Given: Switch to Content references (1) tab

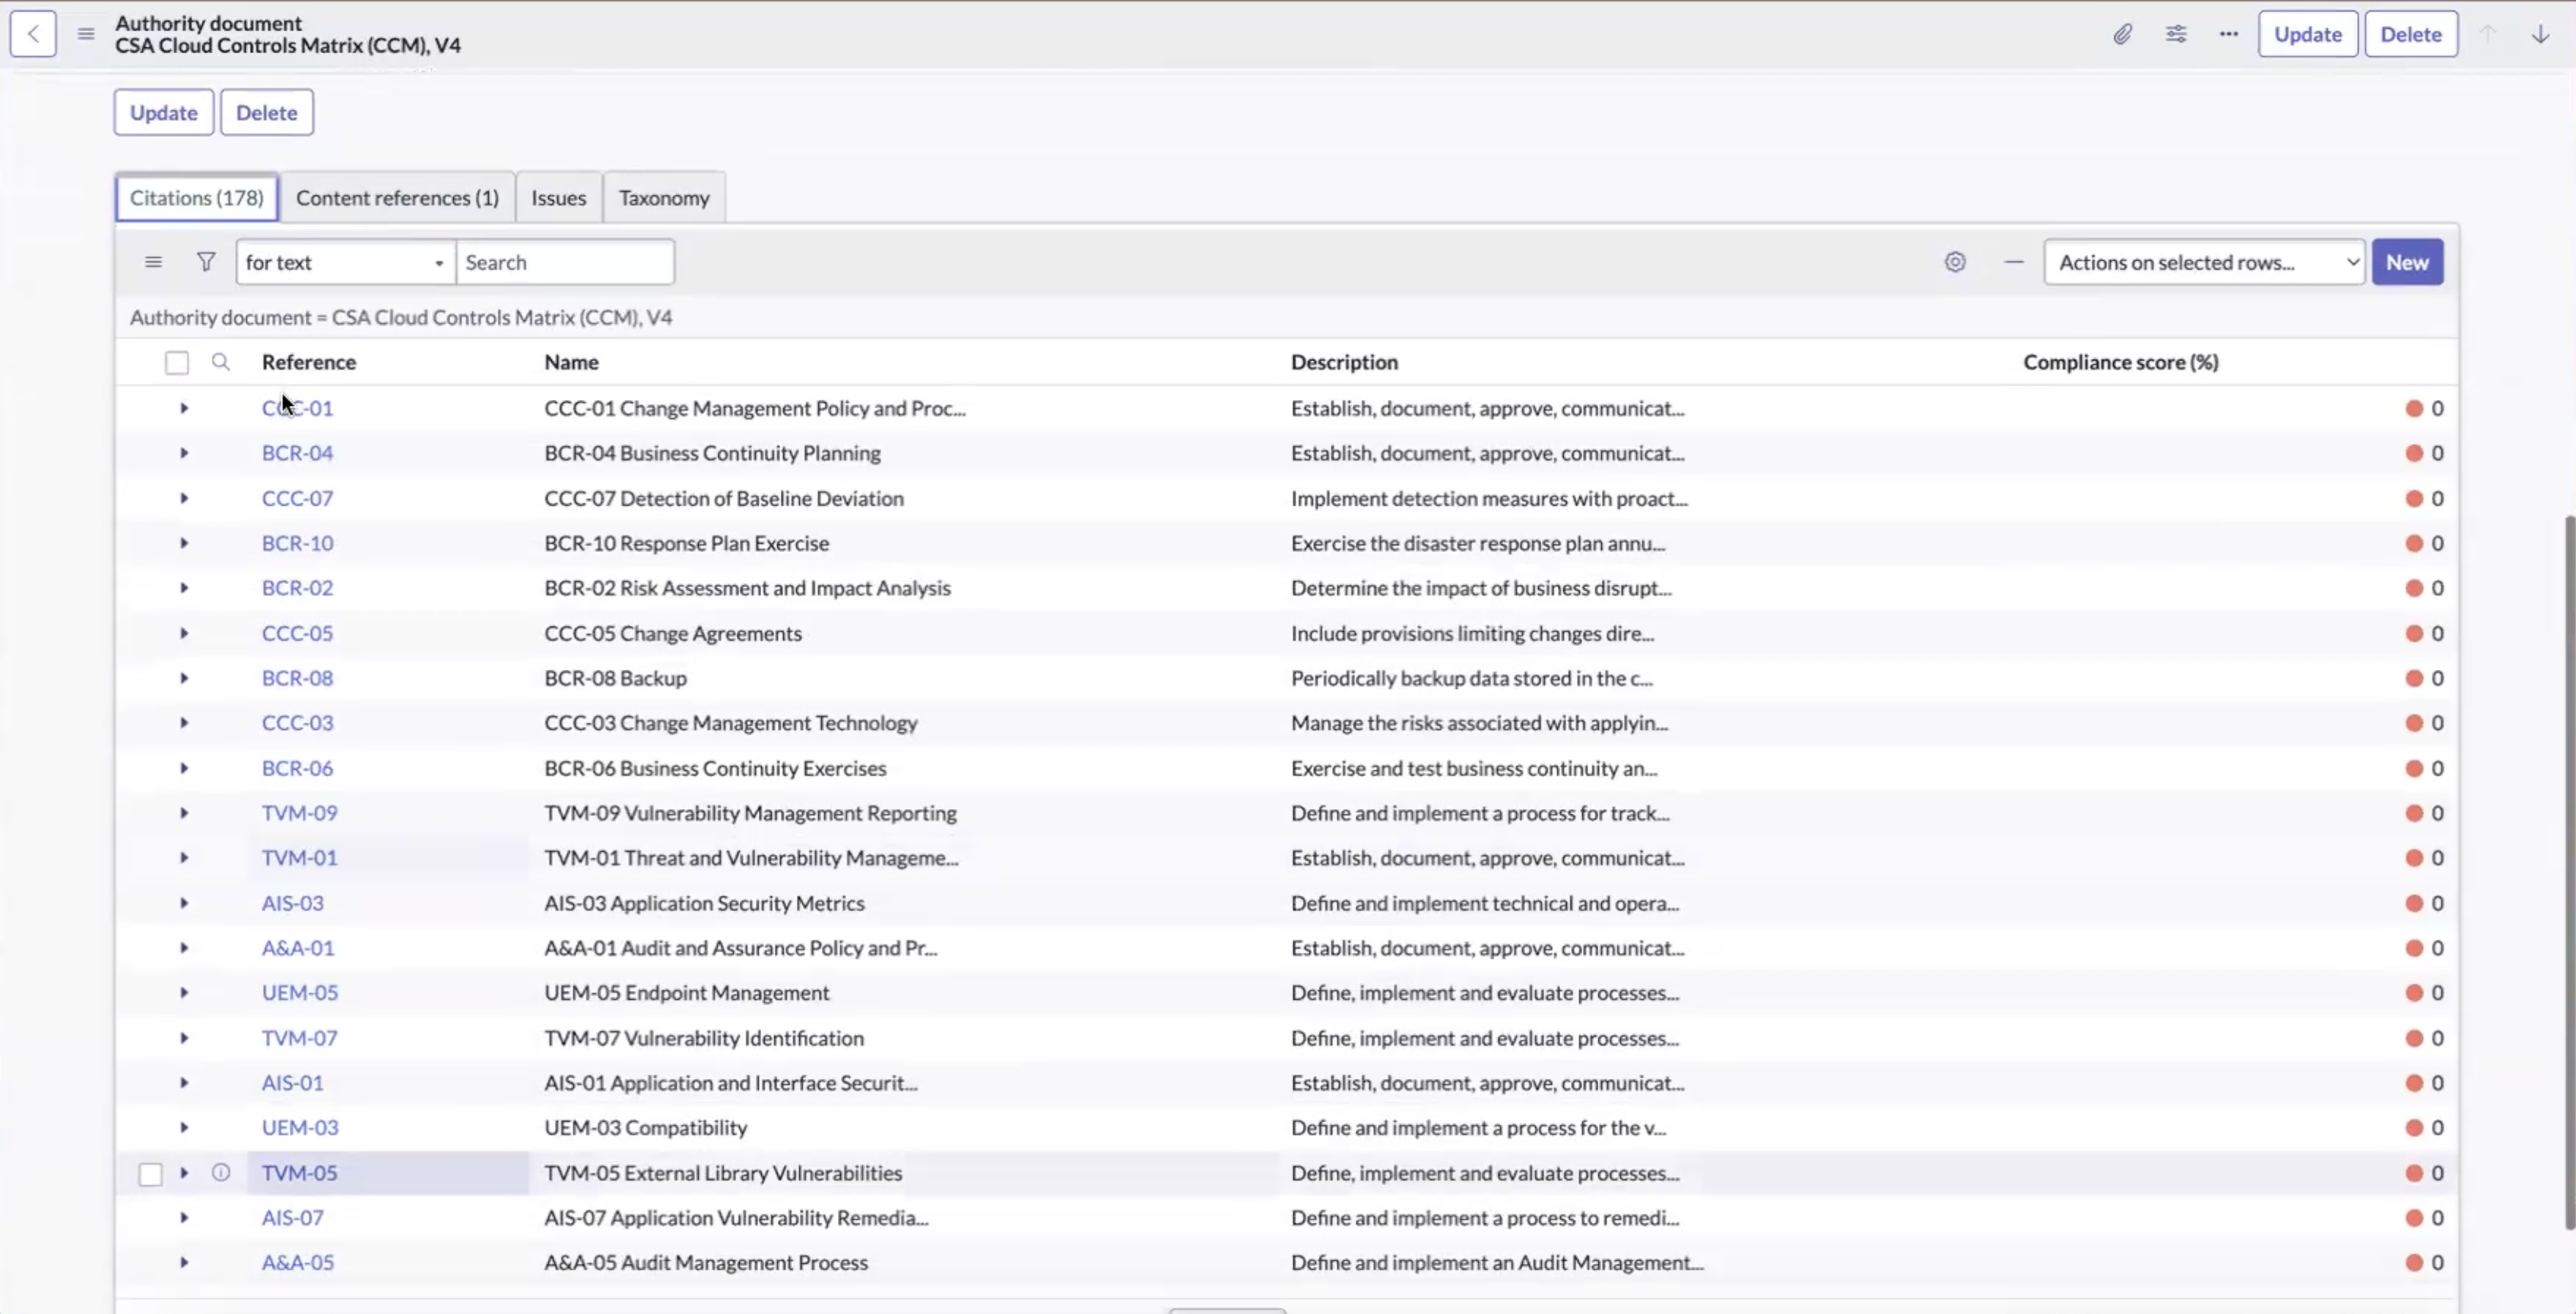Looking at the screenshot, I should (397, 198).
